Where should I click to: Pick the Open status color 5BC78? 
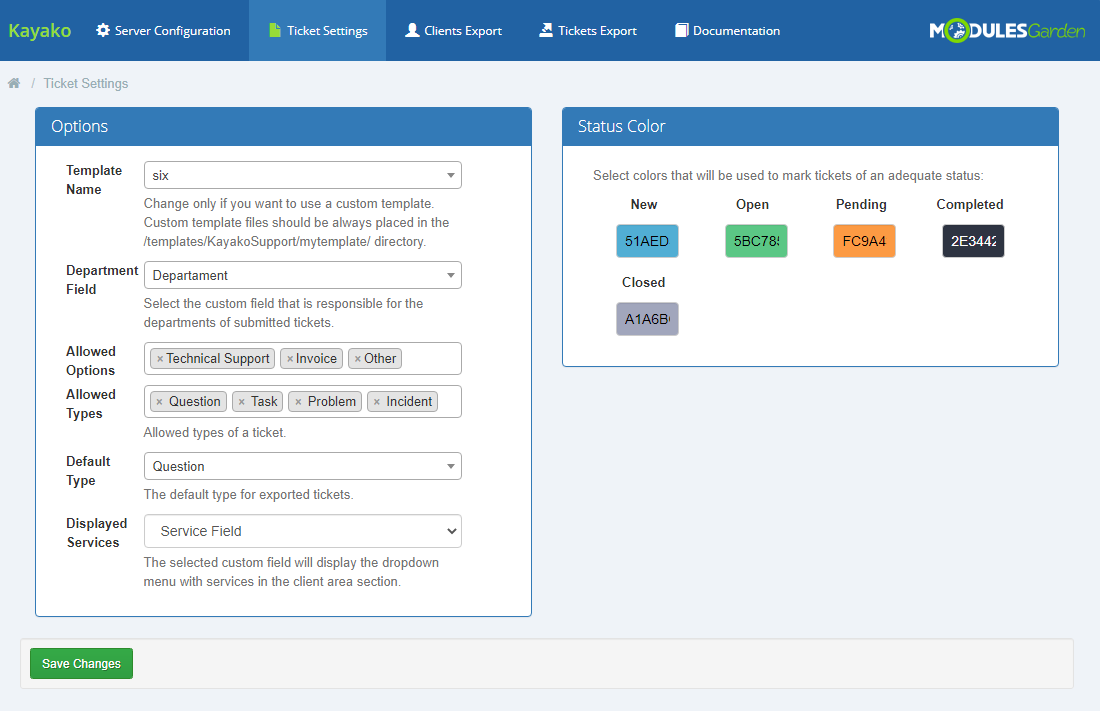[756, 241]
